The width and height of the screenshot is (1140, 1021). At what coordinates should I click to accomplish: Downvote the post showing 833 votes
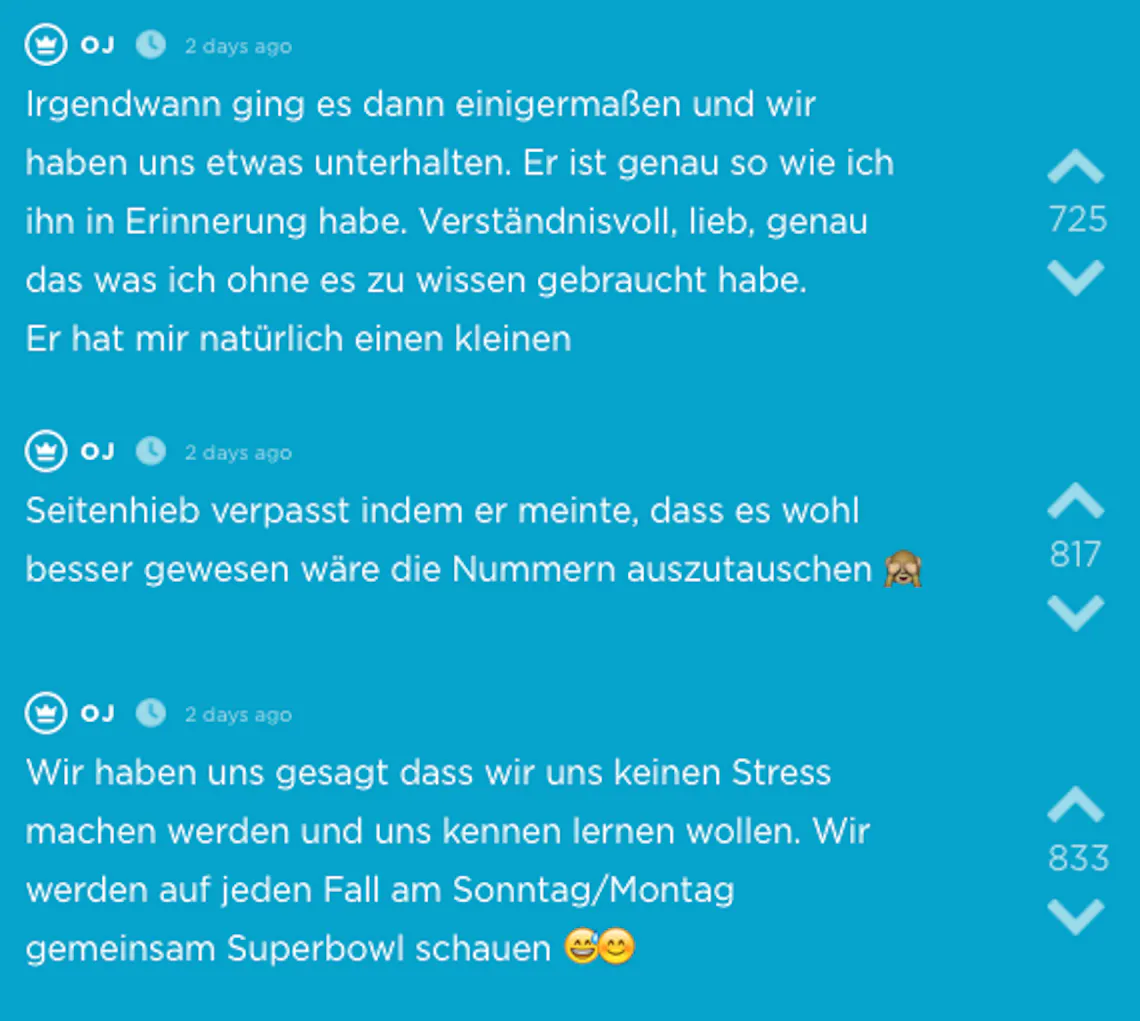pyautogui.click(x=1076, y=916)
